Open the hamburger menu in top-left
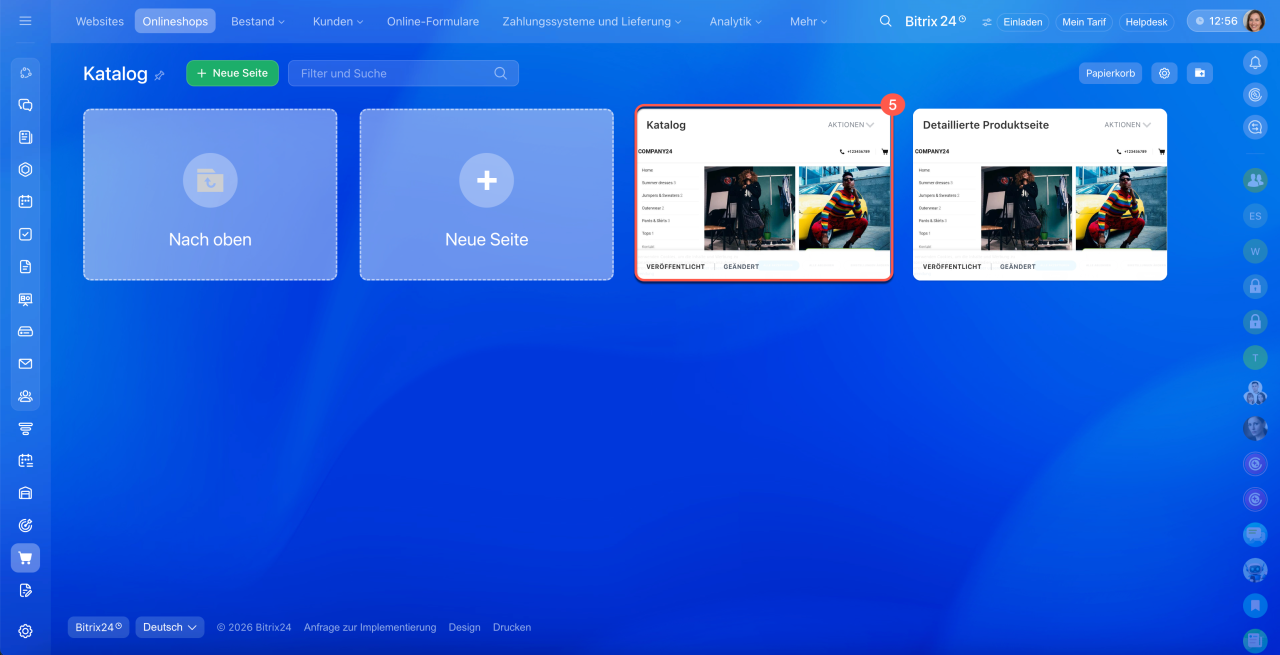The width and height of the screenshot is (1280, 655). click(x=25, y=21)
